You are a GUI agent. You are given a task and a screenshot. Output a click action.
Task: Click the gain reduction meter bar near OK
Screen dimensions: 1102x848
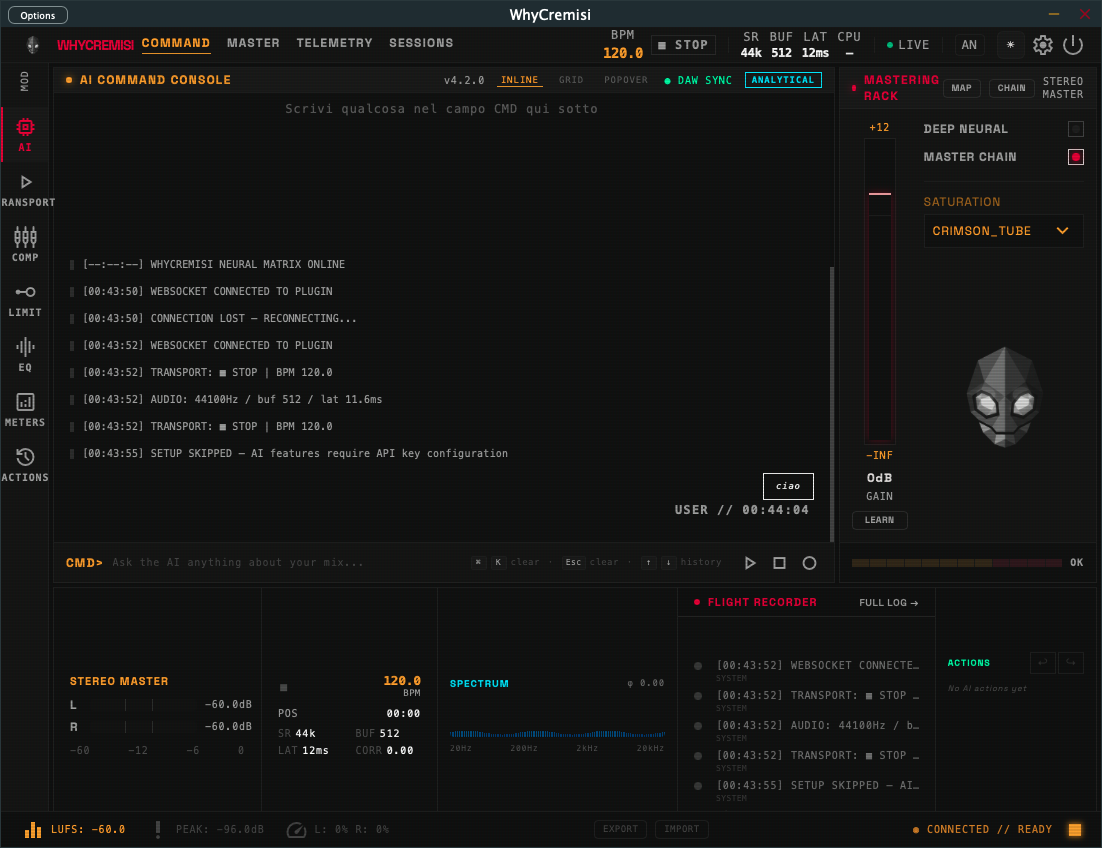point(957,563)
